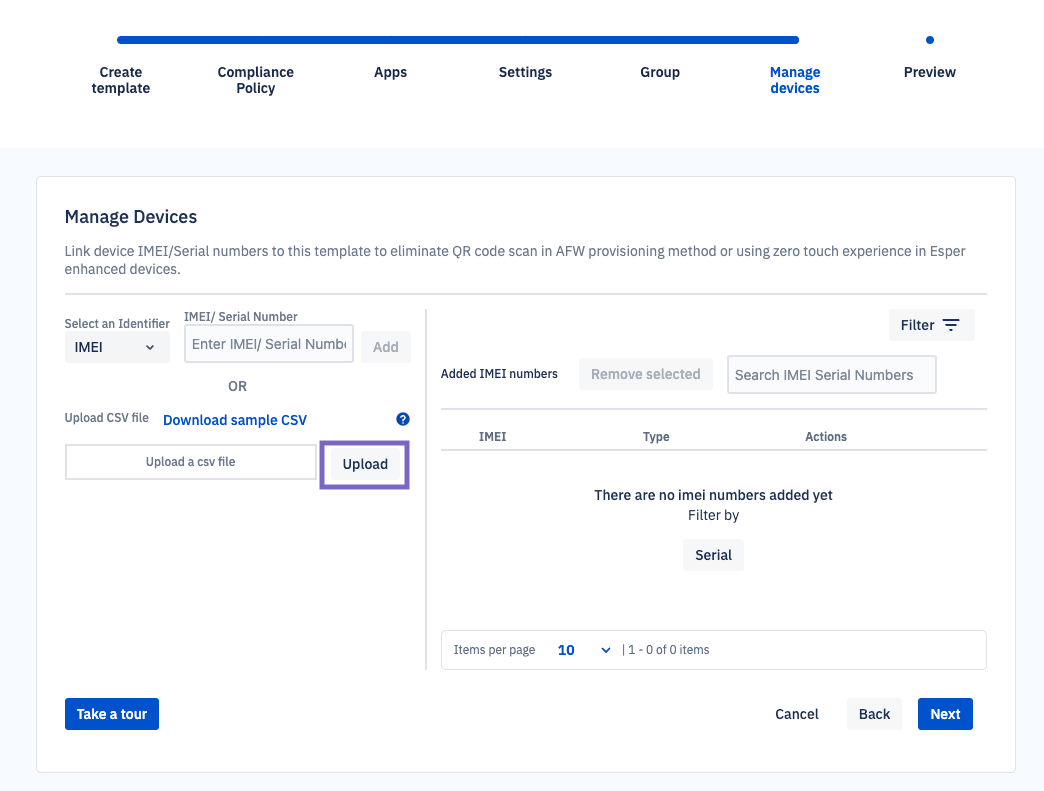This screenshot has height=791, width=1044.
Task: Click the Add button
Action: click(x=386, y=347)
